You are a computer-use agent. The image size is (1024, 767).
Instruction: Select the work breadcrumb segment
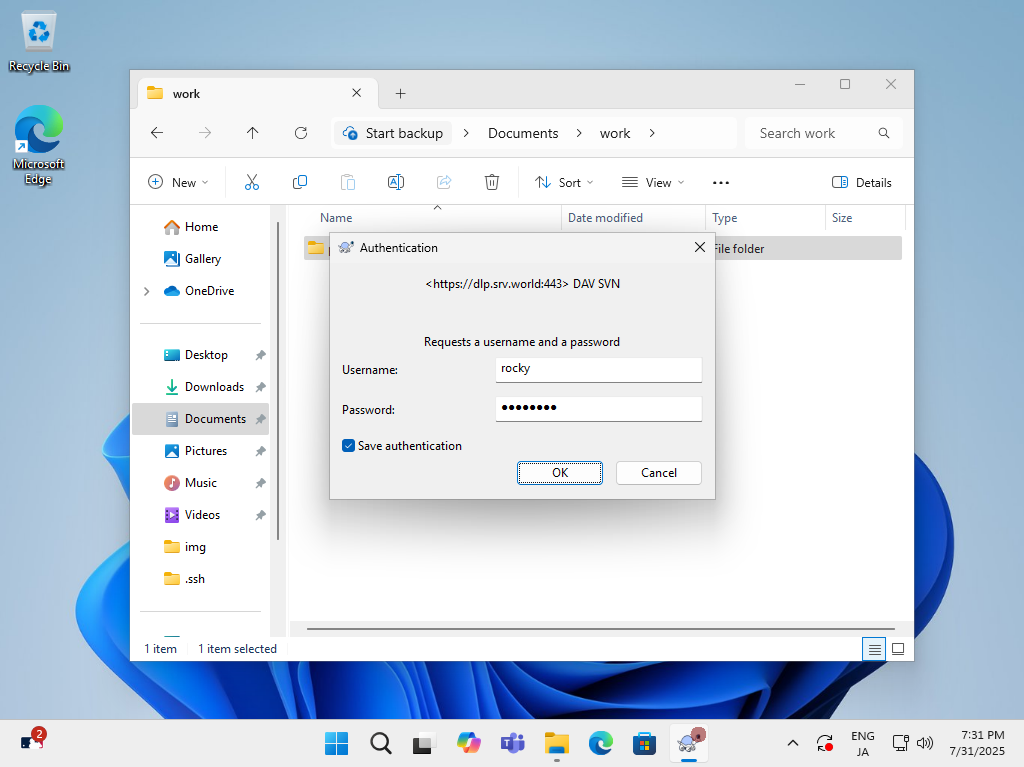point(615,133)
